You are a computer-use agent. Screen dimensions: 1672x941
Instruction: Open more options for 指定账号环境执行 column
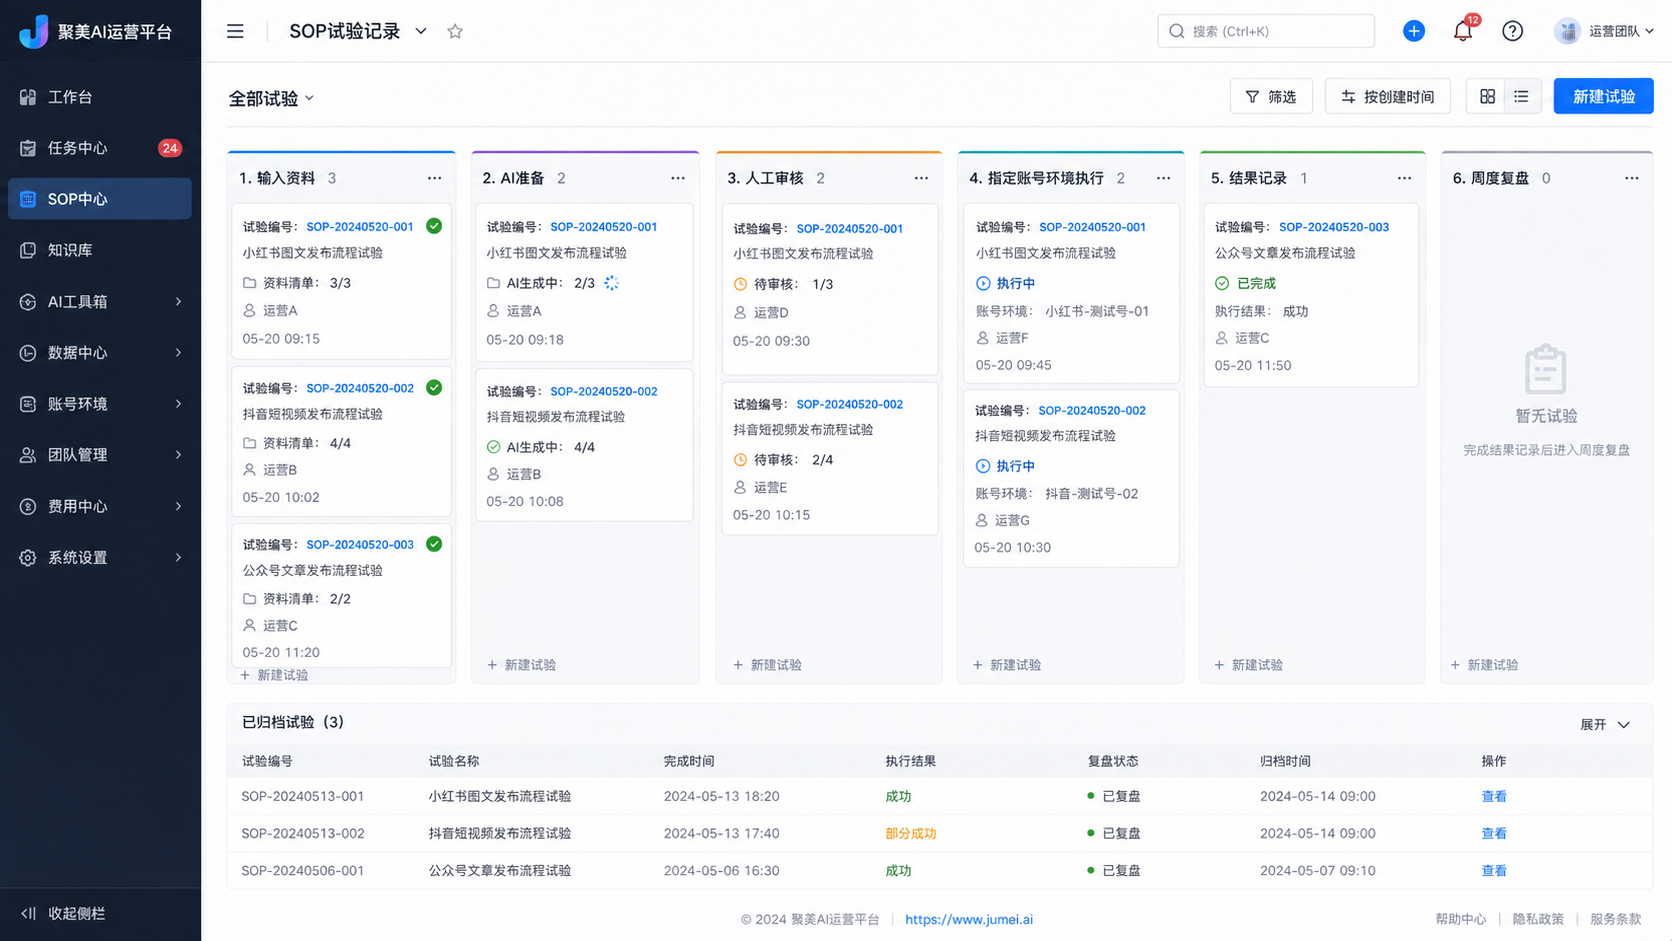(1163, 178)
